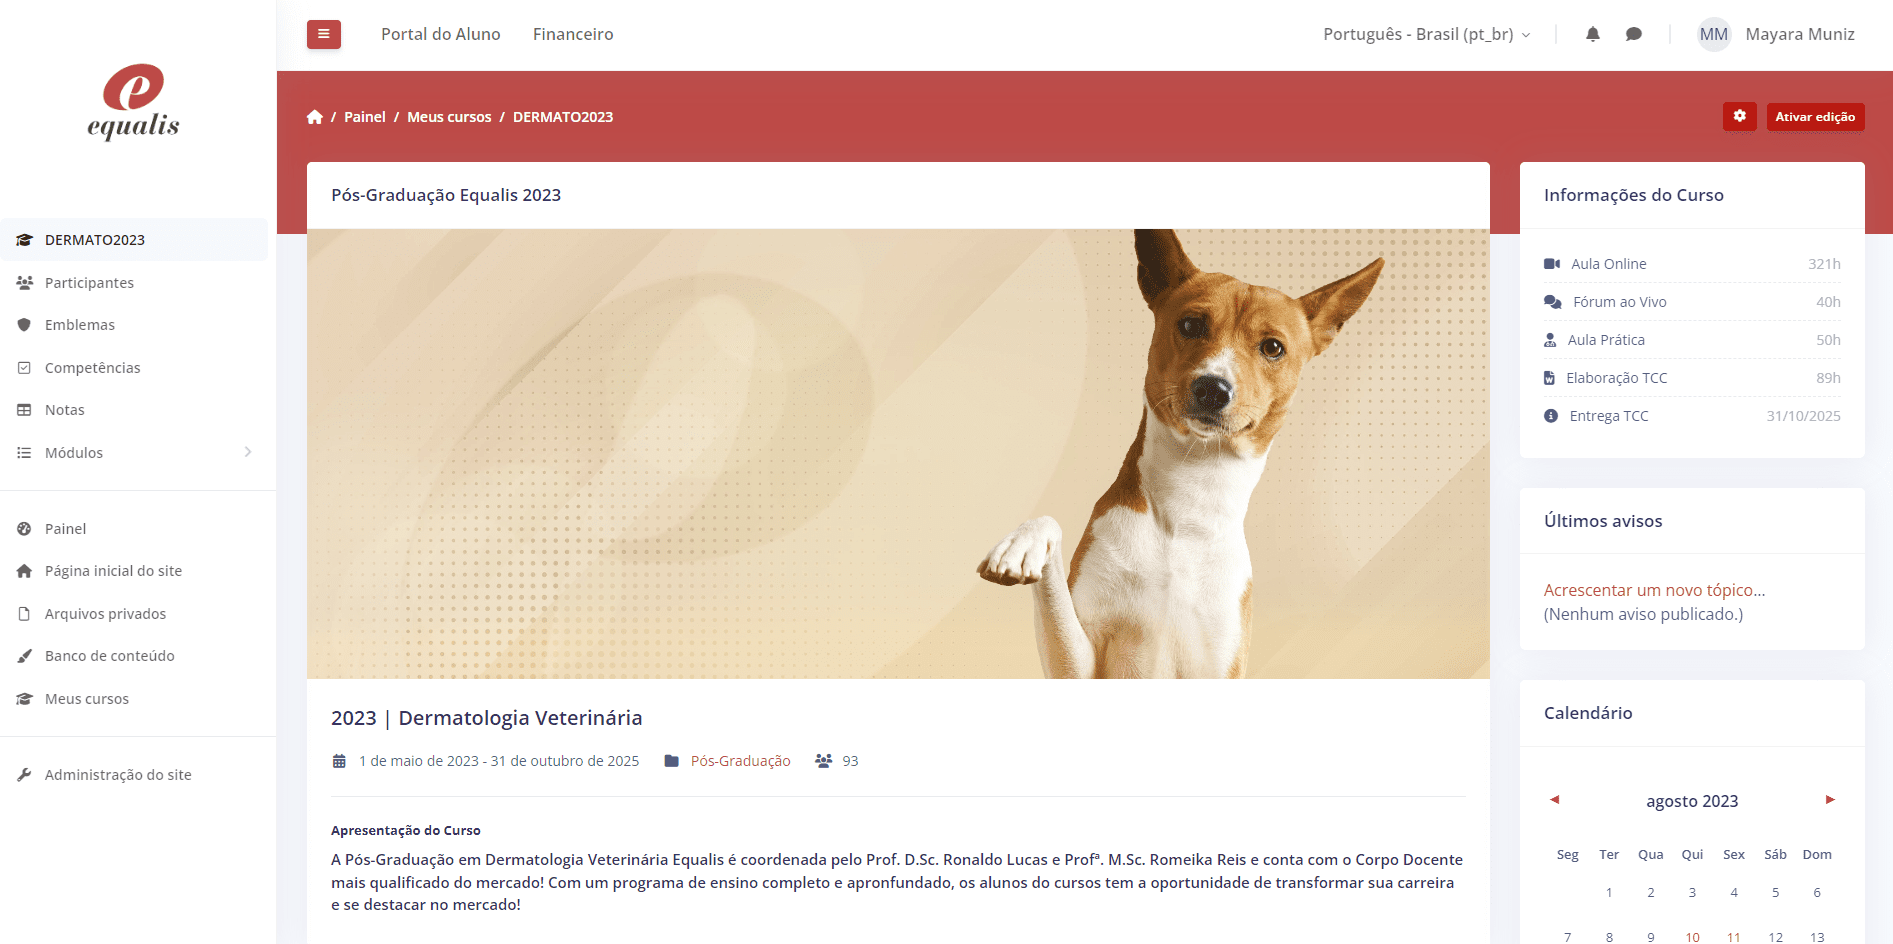Open Emblemas in the sidebar

[80, 325]
